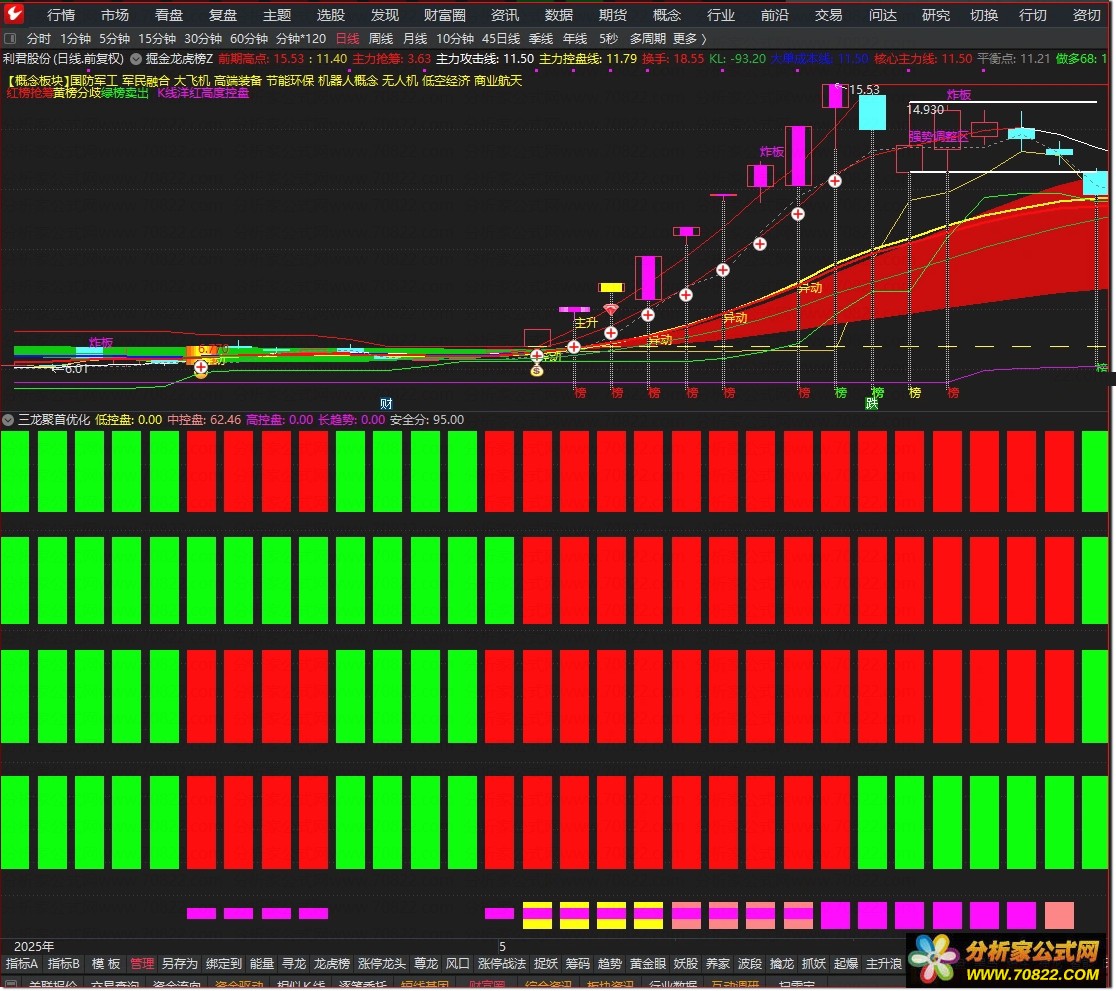Open the 国防军工 concept sector

[93, 80]
